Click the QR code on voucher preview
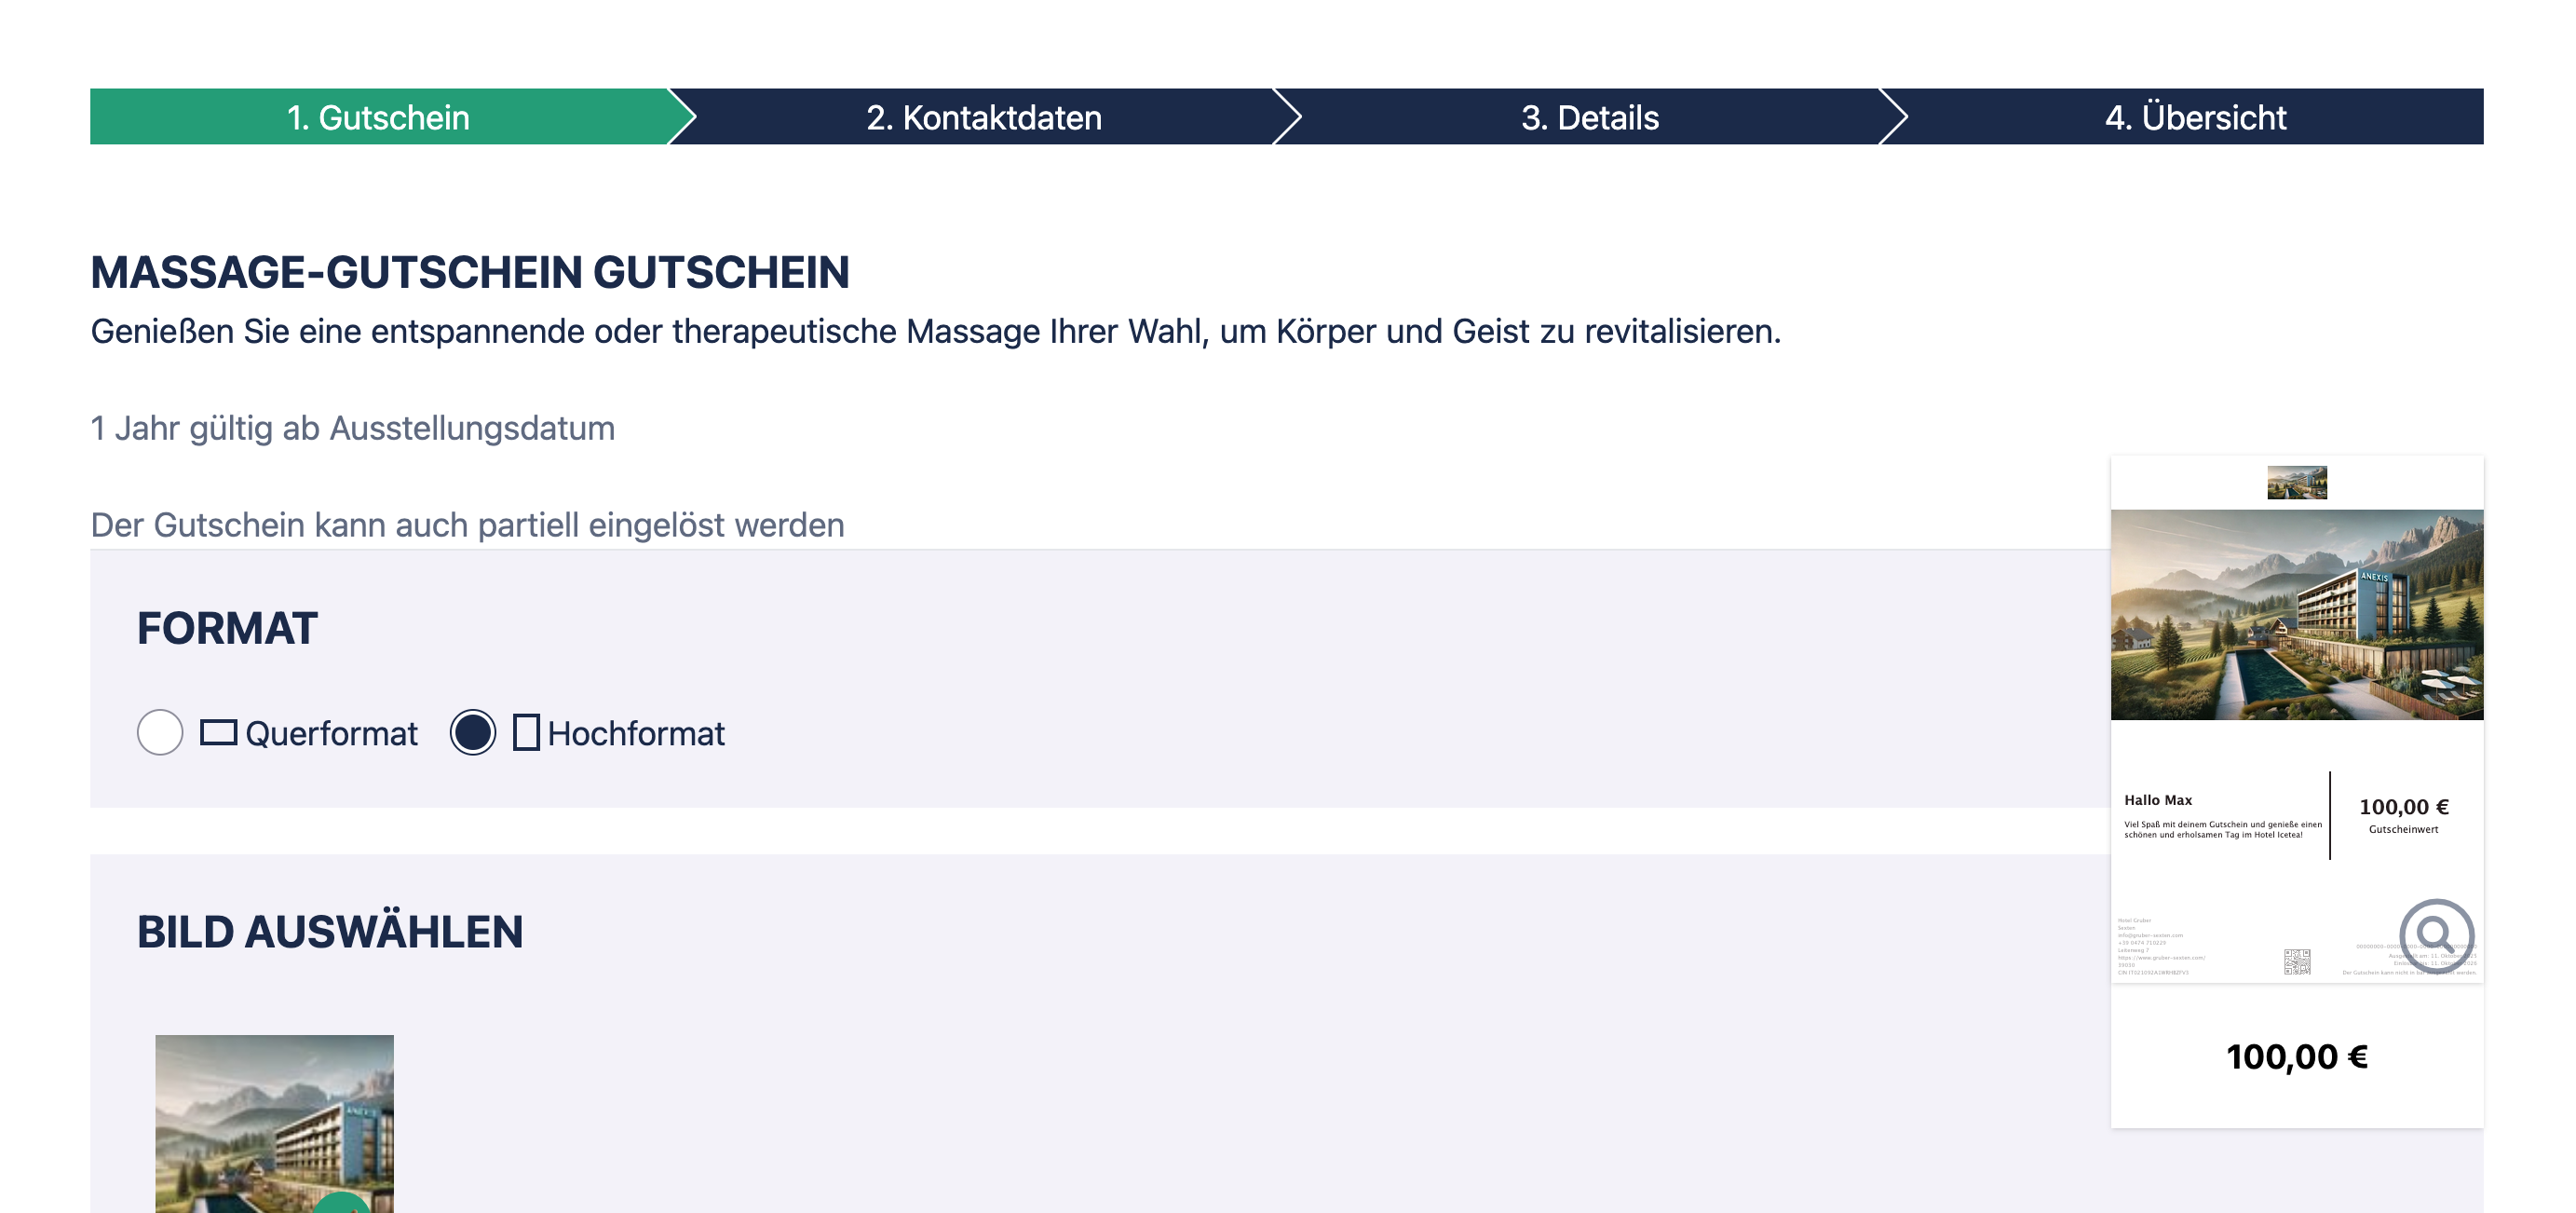This screenshot has height=1213, width=2576. pyautogui.click(x=2297, y=961)
